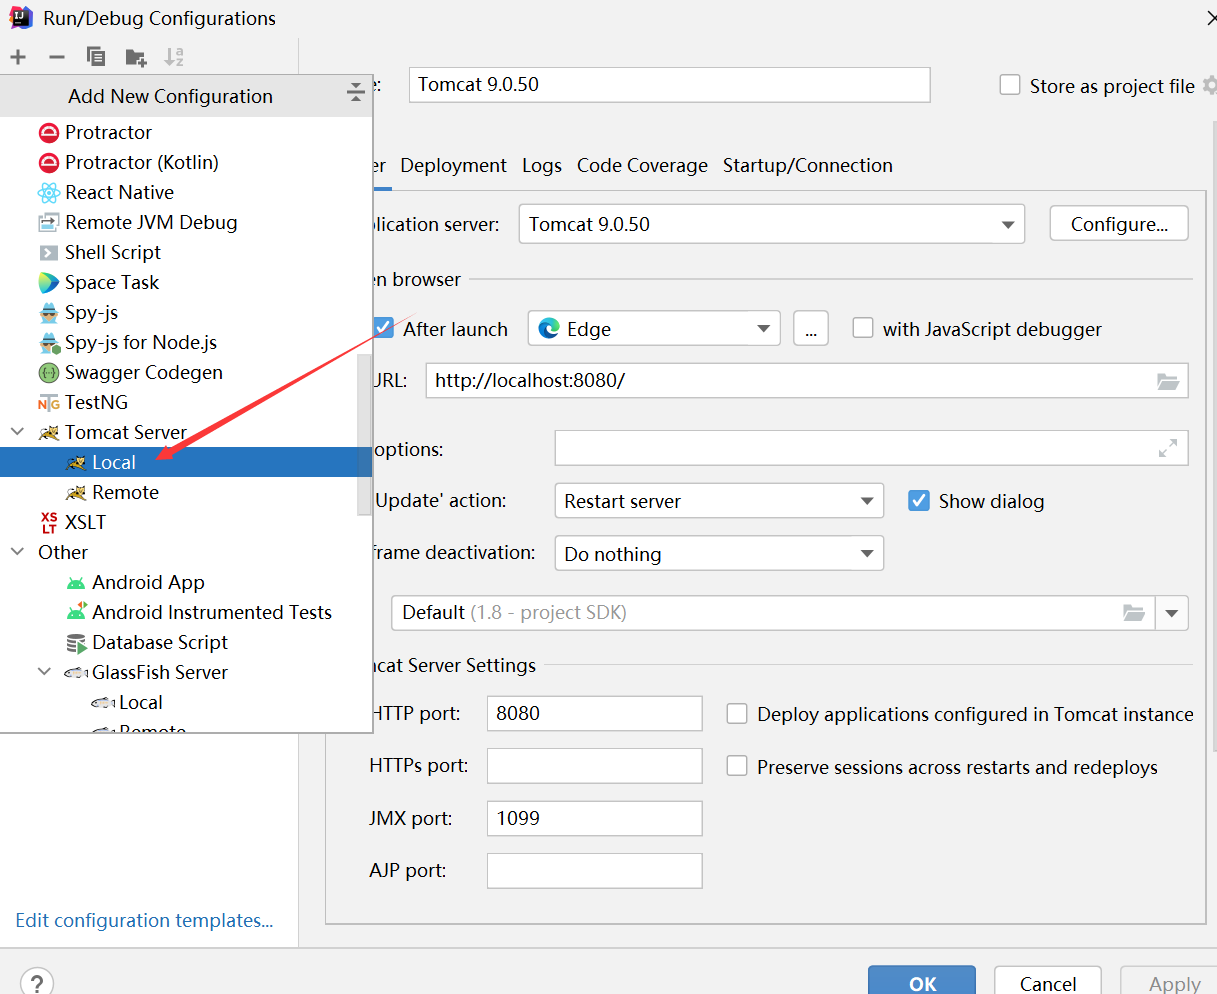Click the collapse icon beside Add New Configuration

point(356,92)
